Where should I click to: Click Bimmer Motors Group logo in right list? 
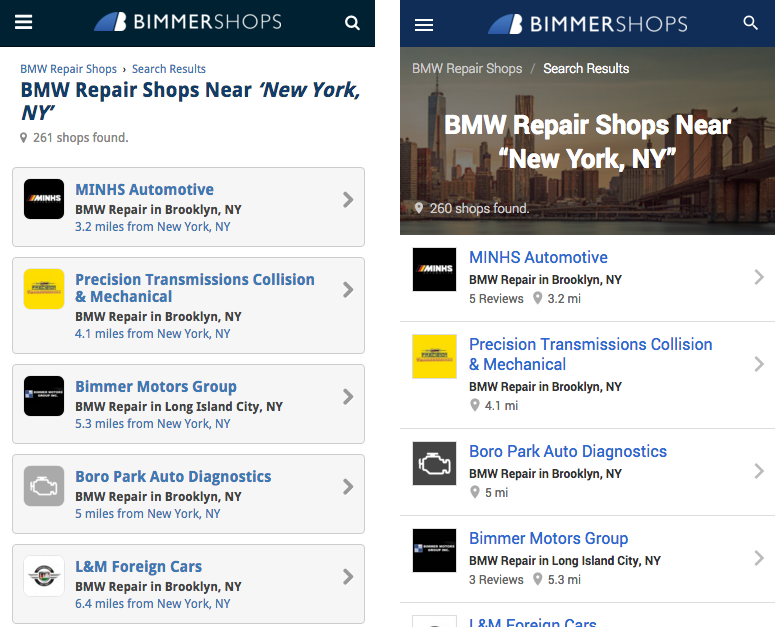pyautogui.click(x=434, y=550)
